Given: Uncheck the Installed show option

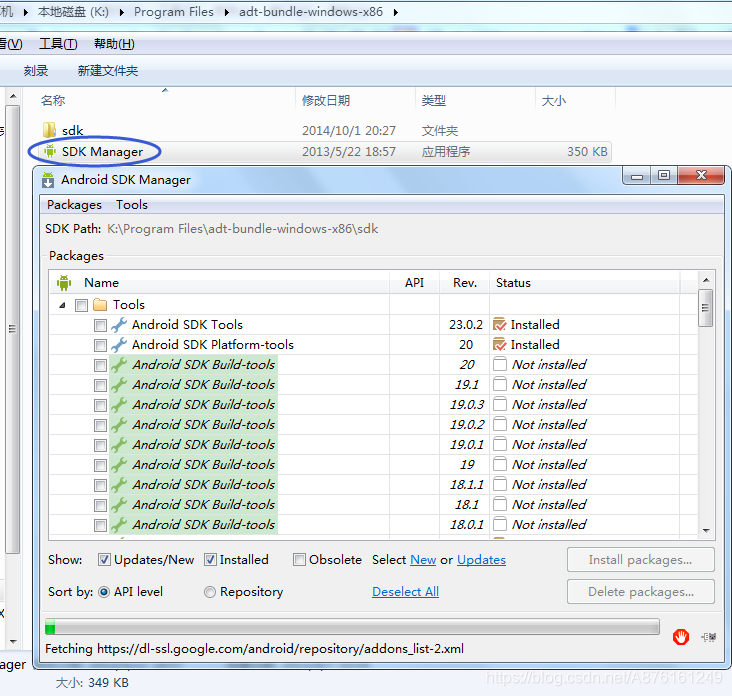Looking at the screenshot, I should pos(210,559).
